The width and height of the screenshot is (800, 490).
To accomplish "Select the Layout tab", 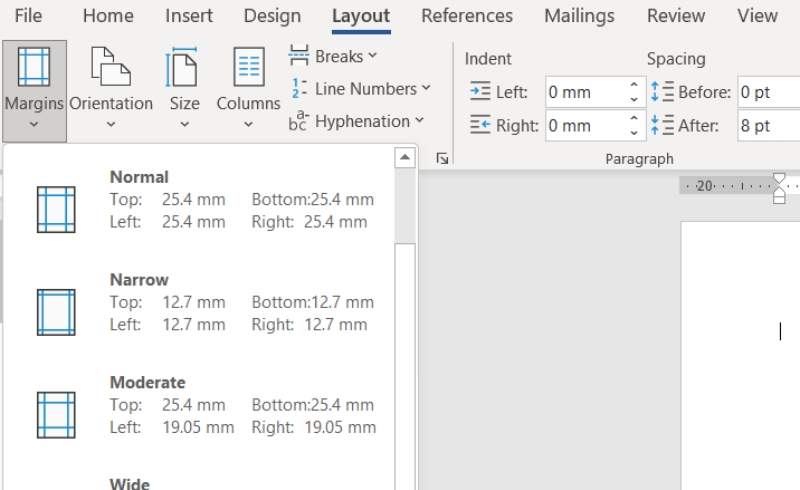I will coord(361,16).
